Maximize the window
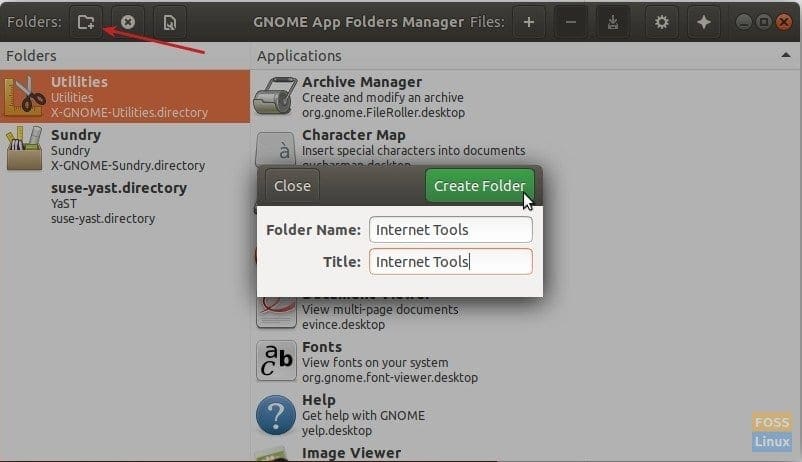This screenshot has height=462, width=802. (x=764, y=22)
